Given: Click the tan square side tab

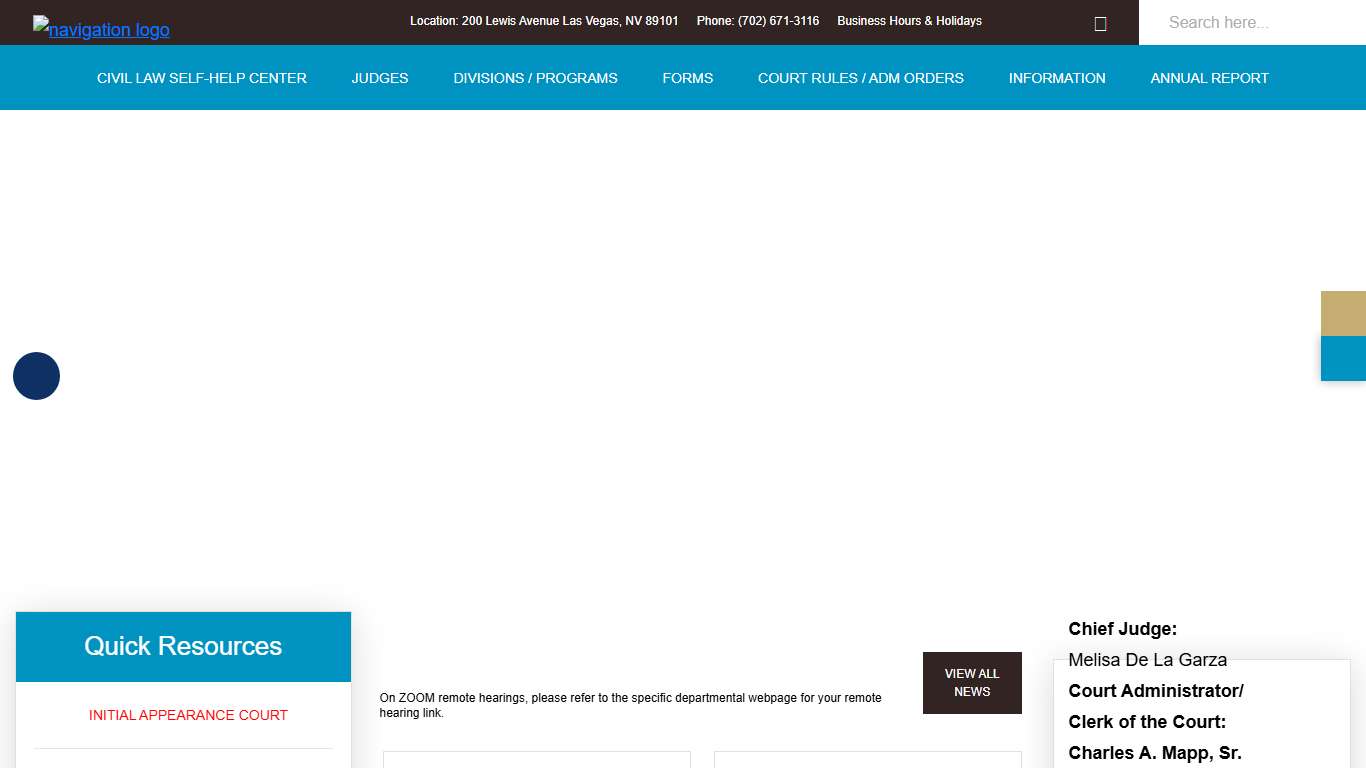Looking at the screenshot, I should tap(1343, 313).
